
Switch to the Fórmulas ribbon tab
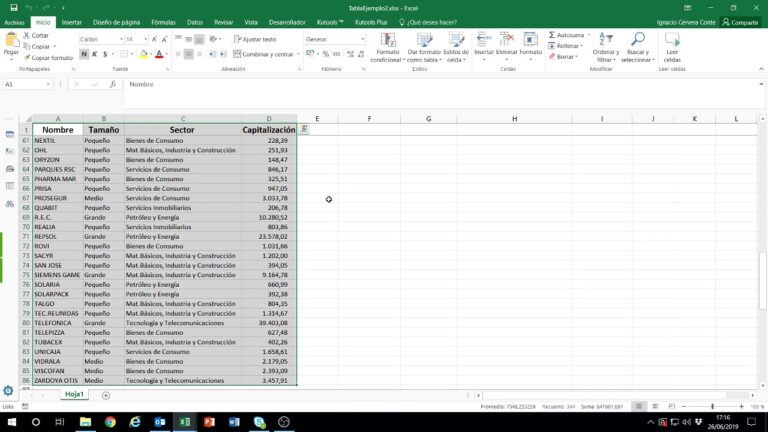163,21
